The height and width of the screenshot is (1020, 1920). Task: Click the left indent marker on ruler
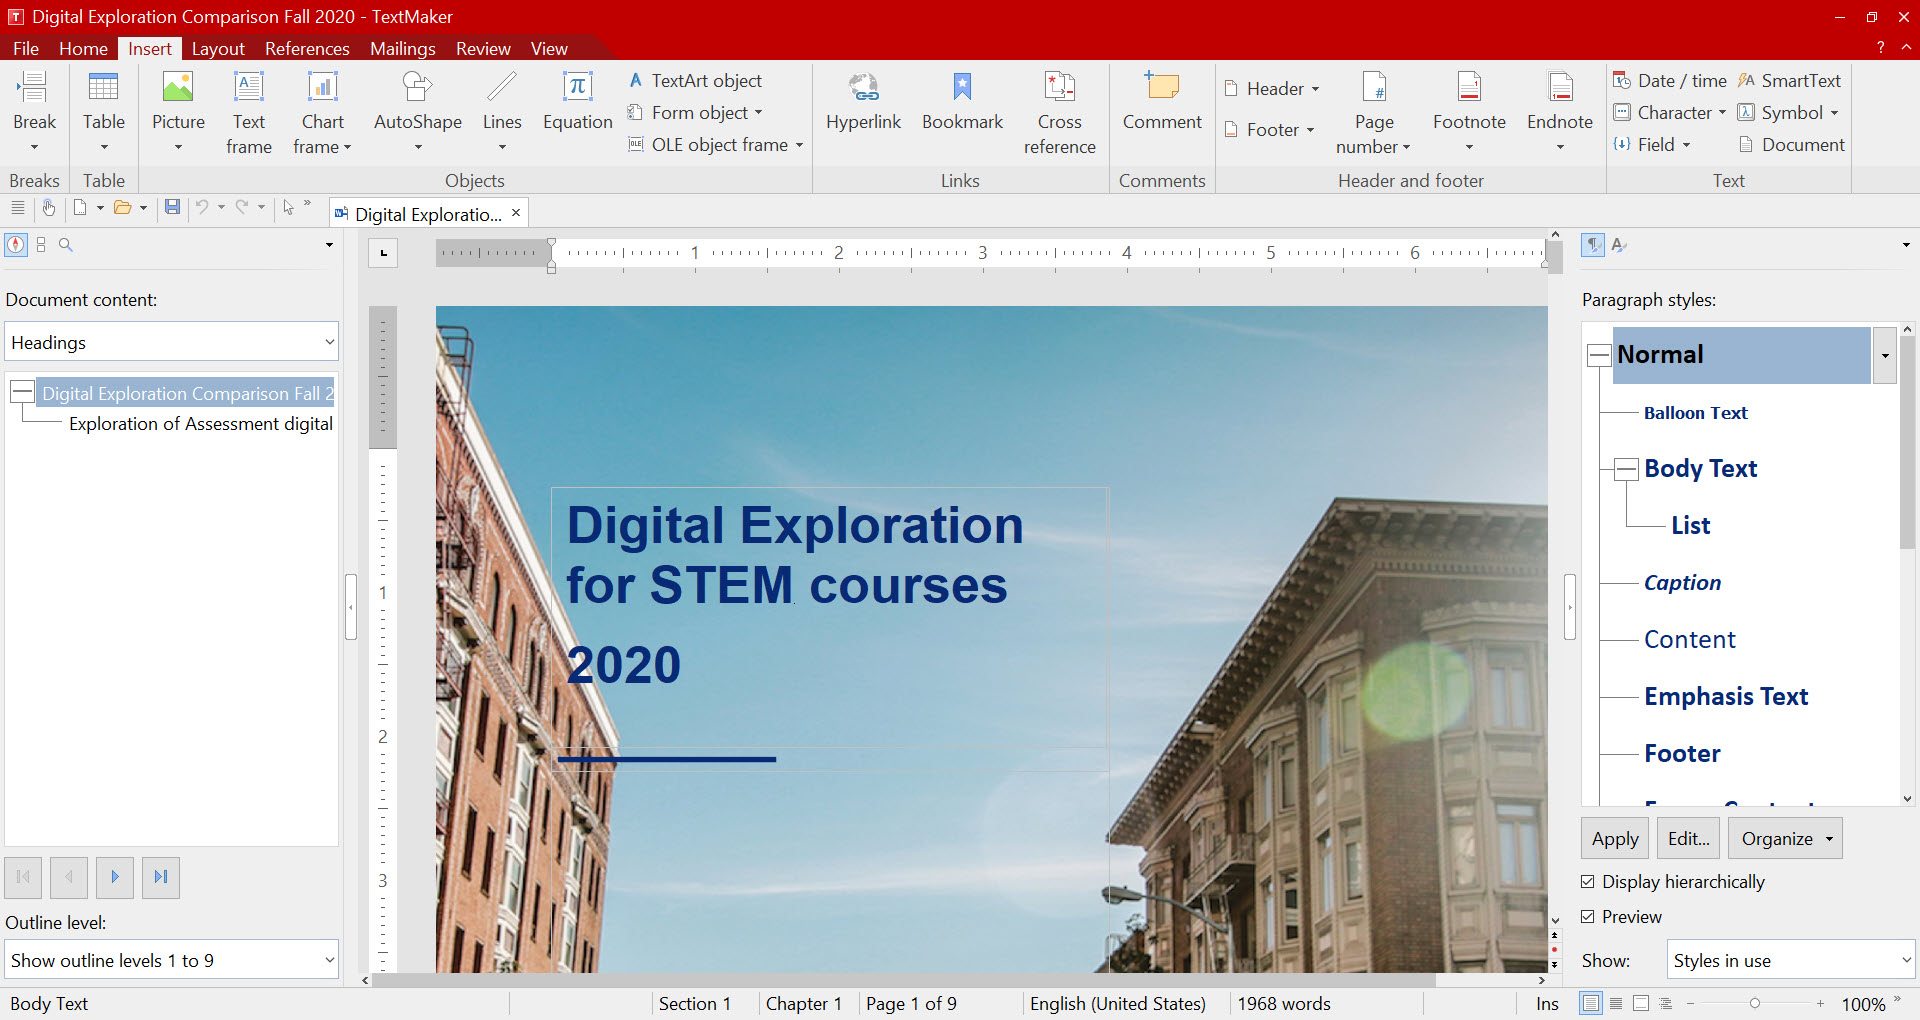pos(551,267)
